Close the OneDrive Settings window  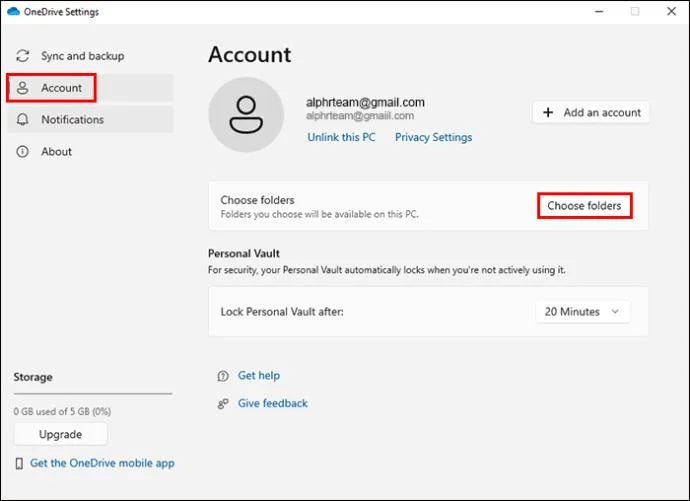point(672,11)
